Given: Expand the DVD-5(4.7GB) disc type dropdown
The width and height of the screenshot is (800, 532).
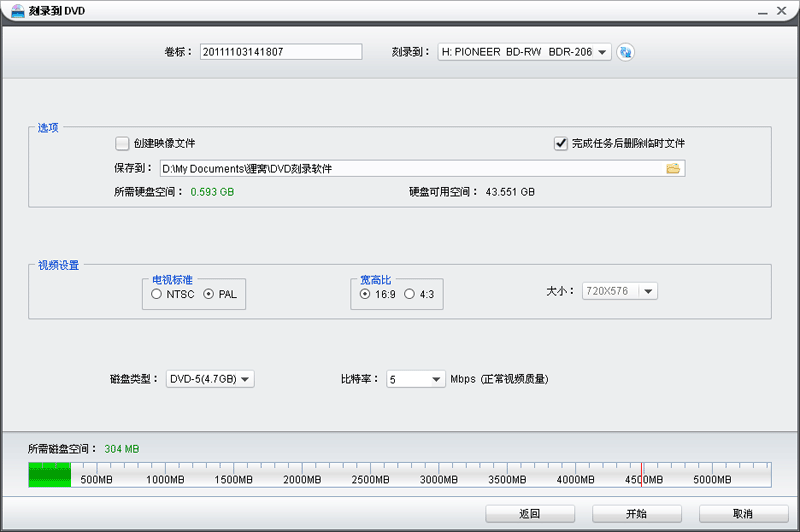Looking at the screenshot, I should [210, 379].
